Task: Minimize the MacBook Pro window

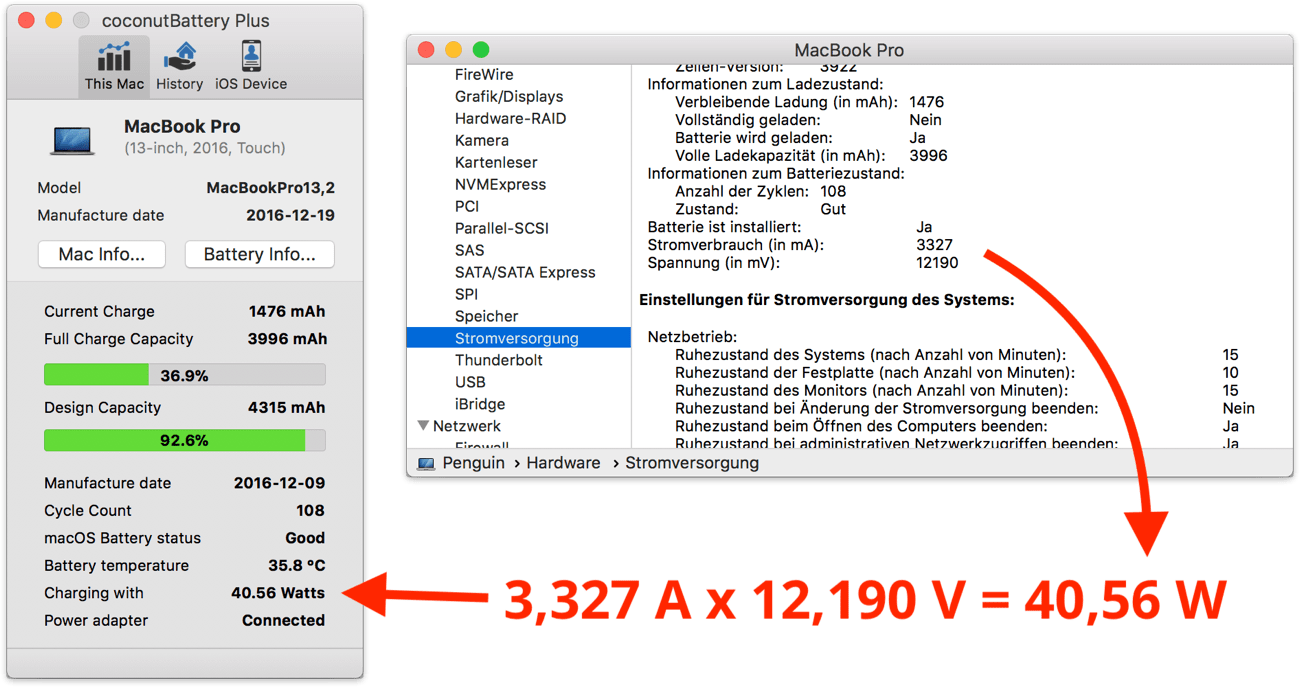Action: tap(454, 49)
